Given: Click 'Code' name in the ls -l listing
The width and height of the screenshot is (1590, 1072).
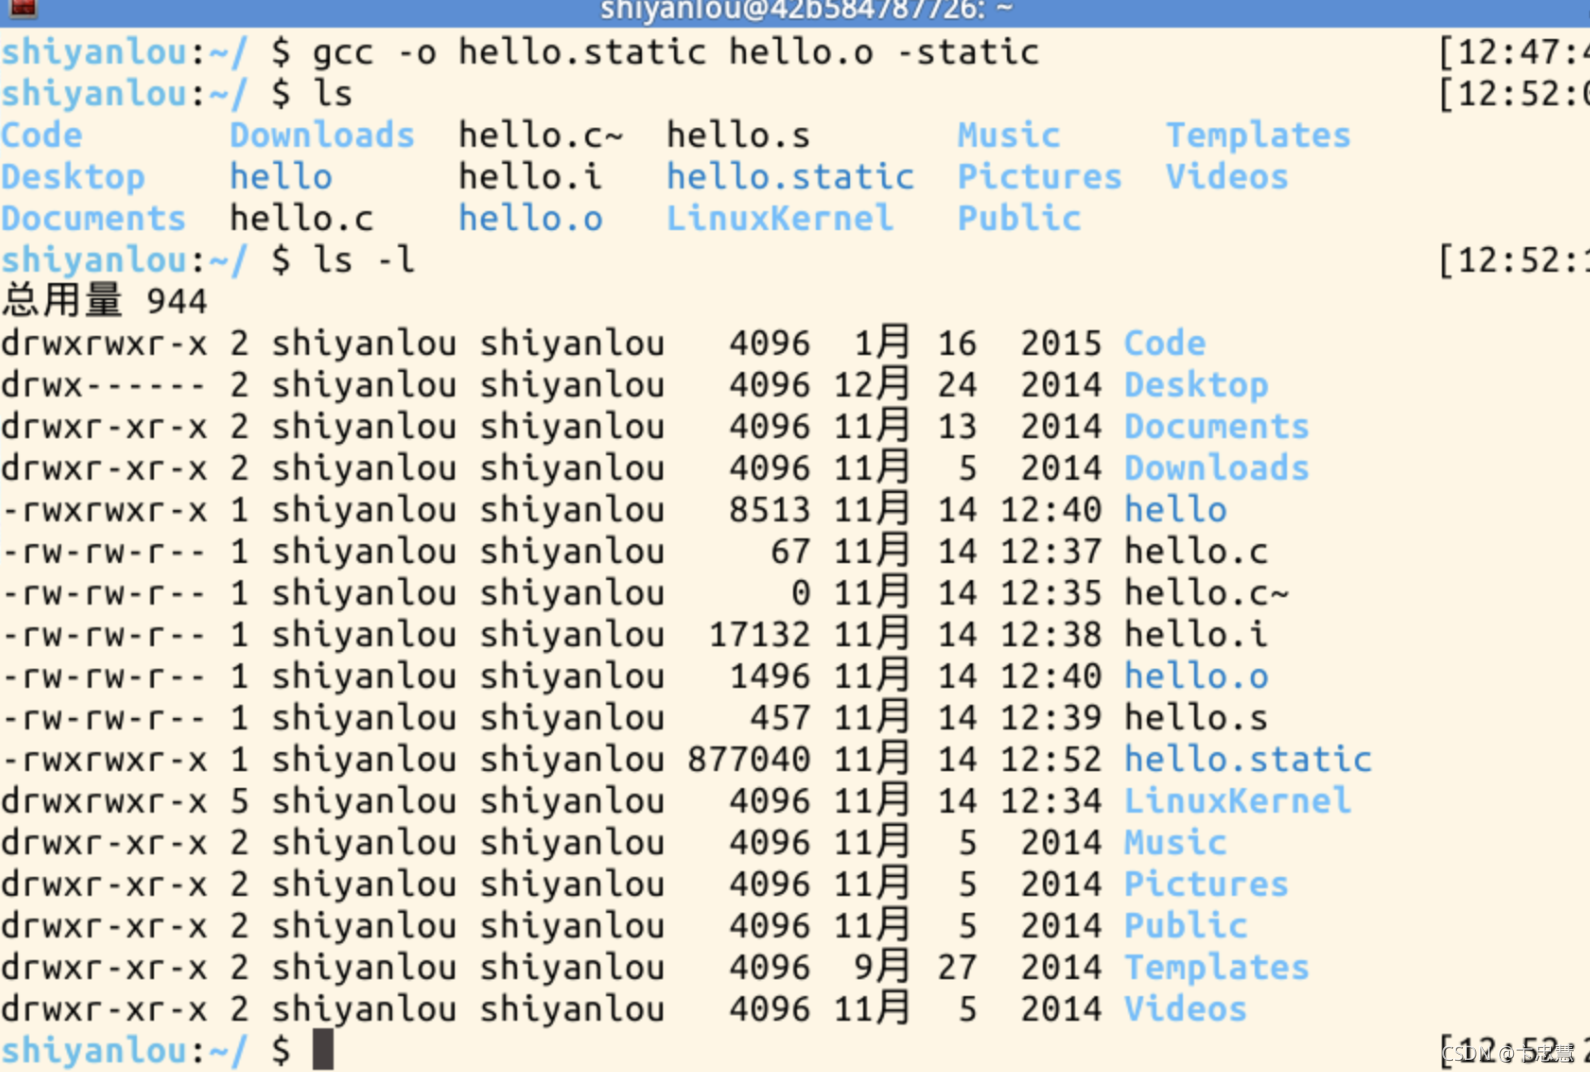Looking at the screenshot, I should click(x=1165, y=343).
